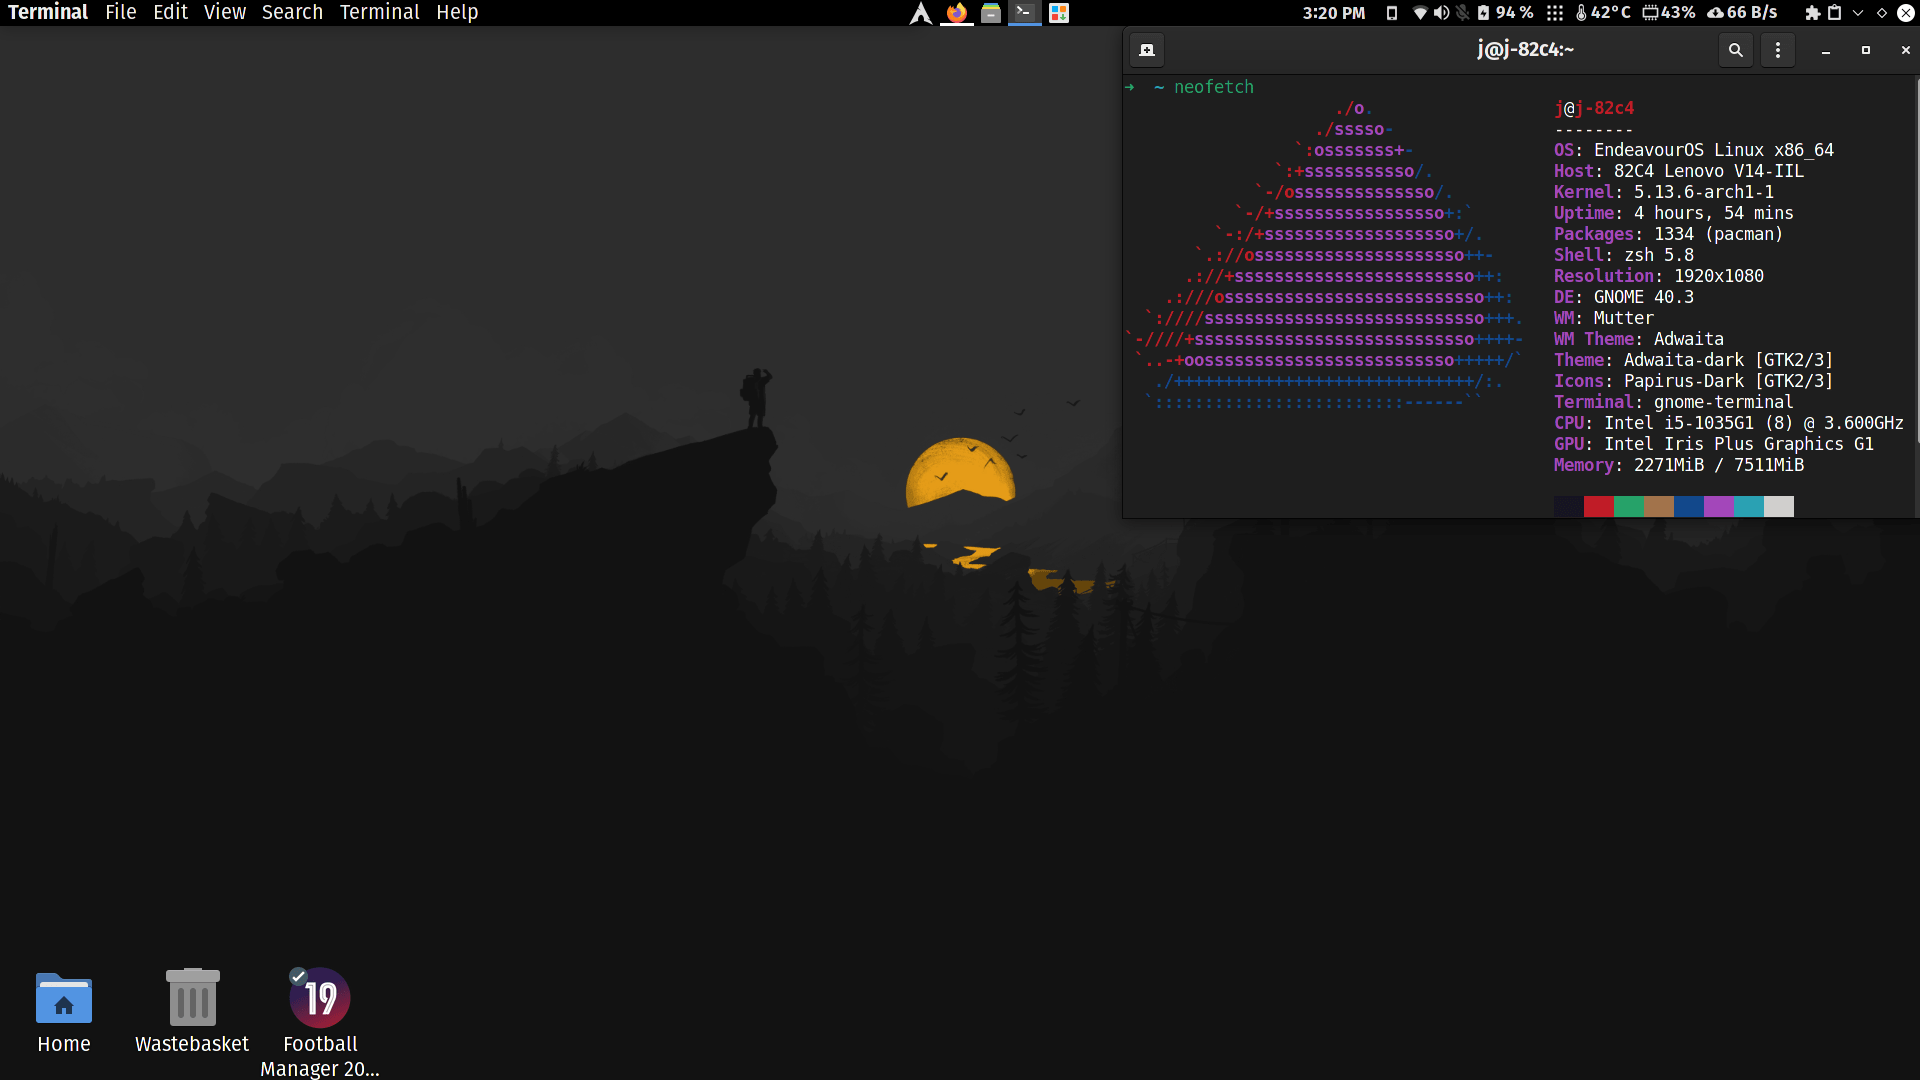Image resolution: width=1920 pixels, height=1080 pixels.
Task: Expand the chevron dropdown in the system tray
Action: pyautogui.click(x=1858, y=13)
